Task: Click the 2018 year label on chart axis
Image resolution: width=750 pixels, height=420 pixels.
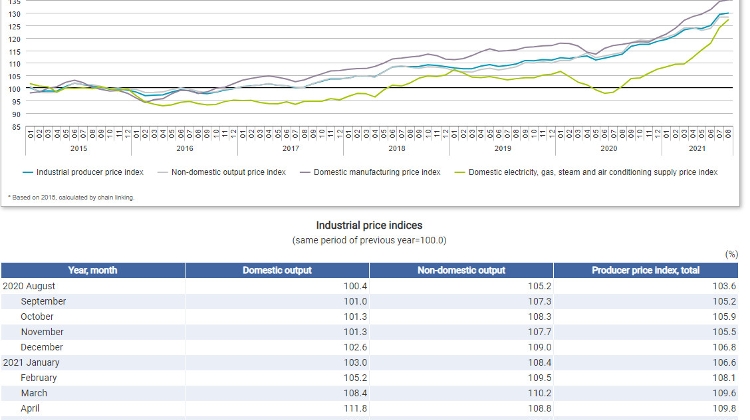Action: [396, 147]
